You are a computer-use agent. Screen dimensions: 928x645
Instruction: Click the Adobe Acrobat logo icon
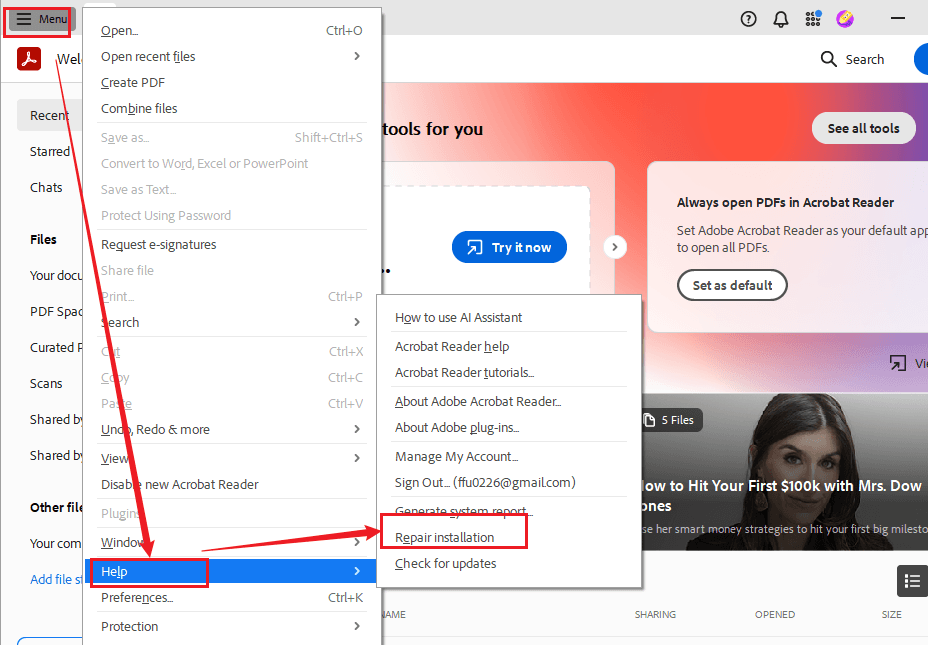[29, 59]
